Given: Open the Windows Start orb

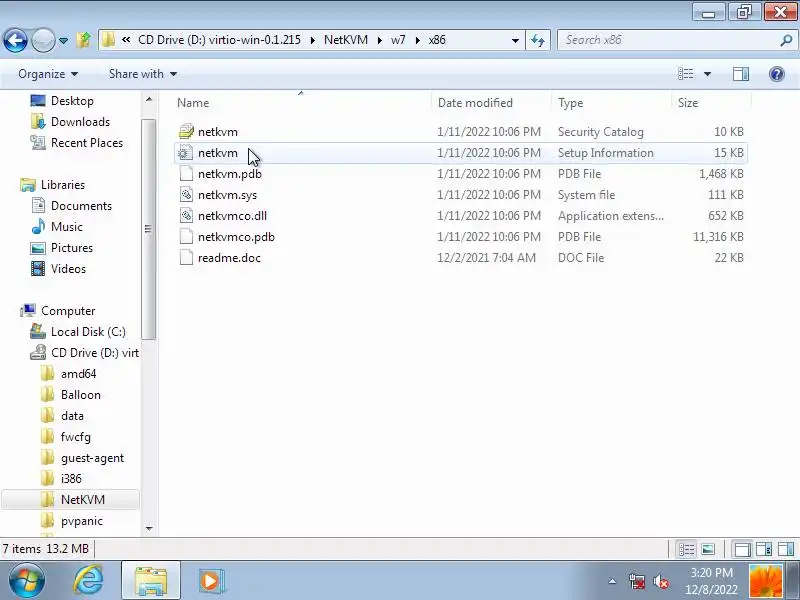Looking at the screenshot, I should (x=27, y=581).
